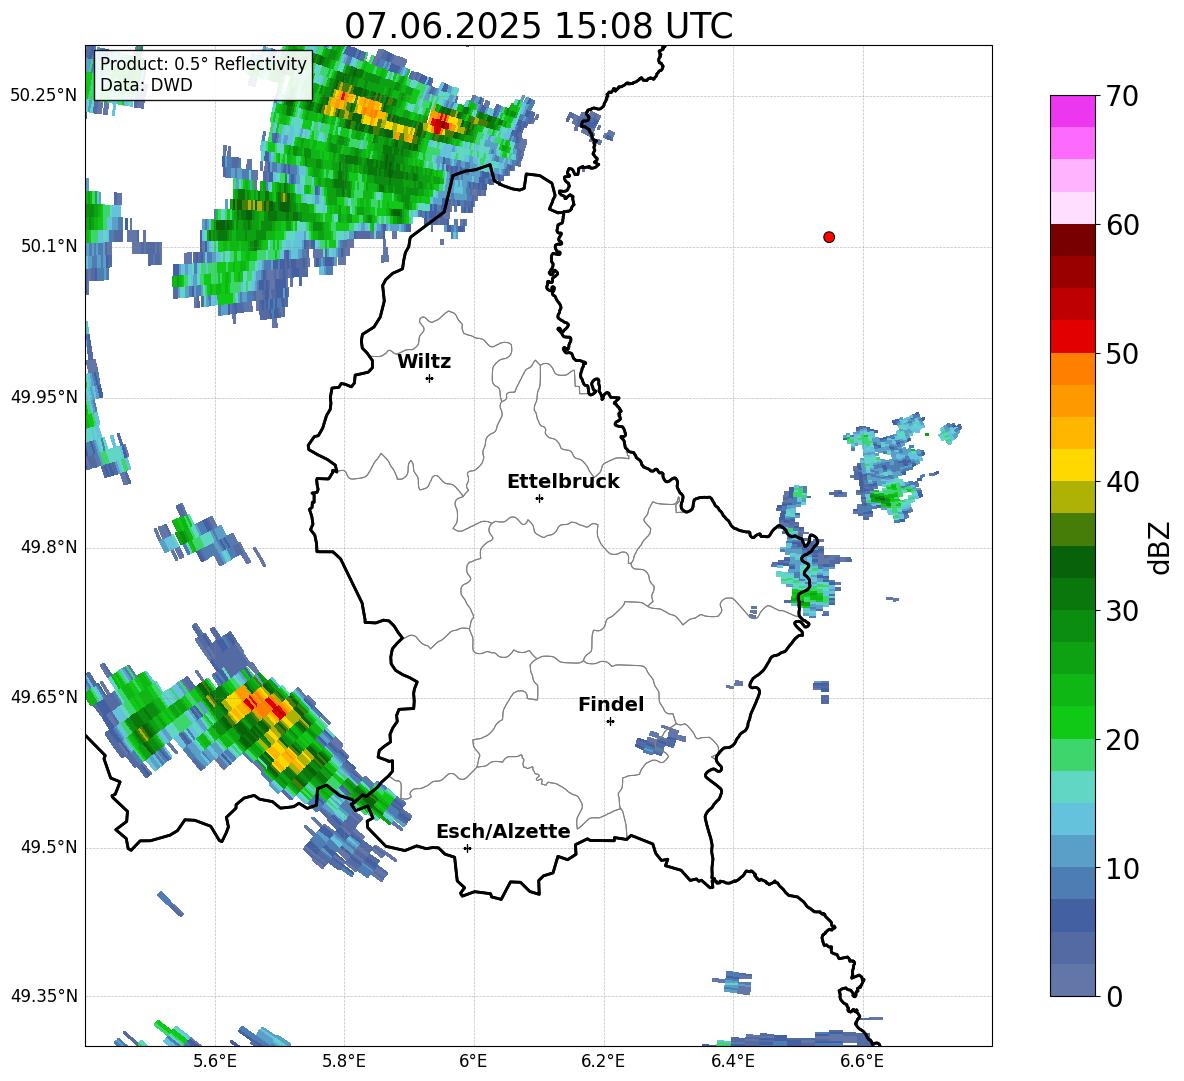Click the cross marker below Esch/Alzette
Image resolution: width=1184 pixels, height=1081 pixels.
(x=467, y=848)
